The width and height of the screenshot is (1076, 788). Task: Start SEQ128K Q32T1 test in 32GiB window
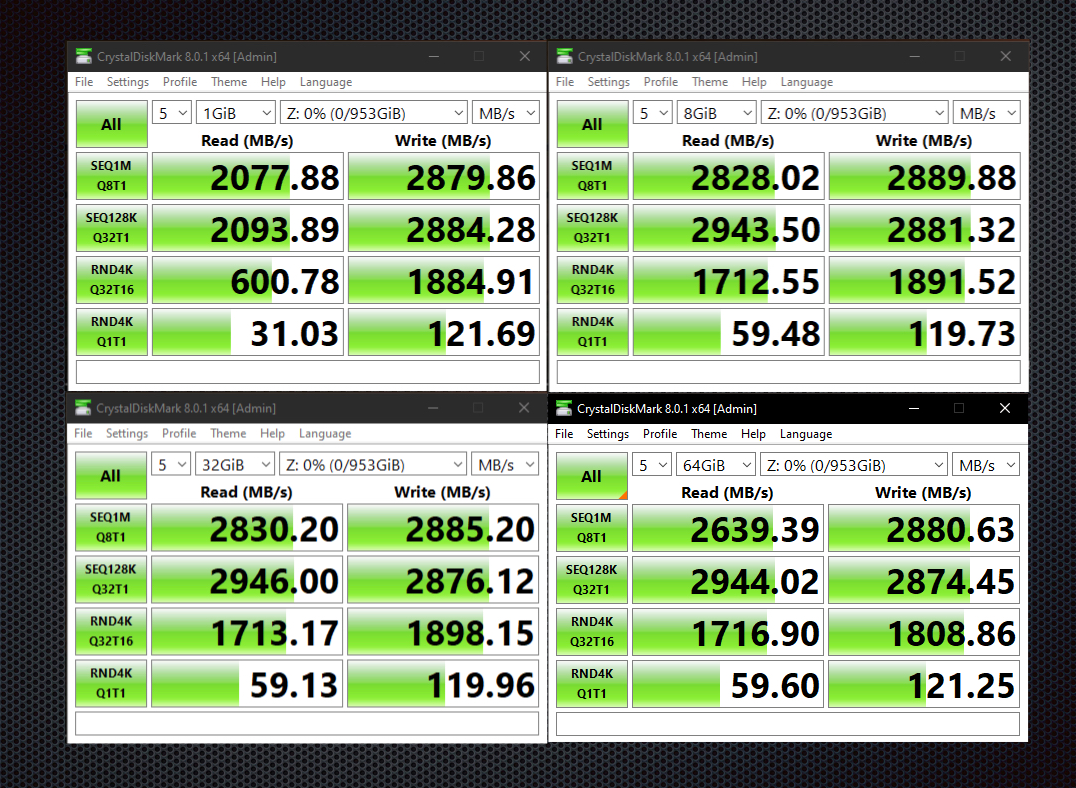(110, 579)
